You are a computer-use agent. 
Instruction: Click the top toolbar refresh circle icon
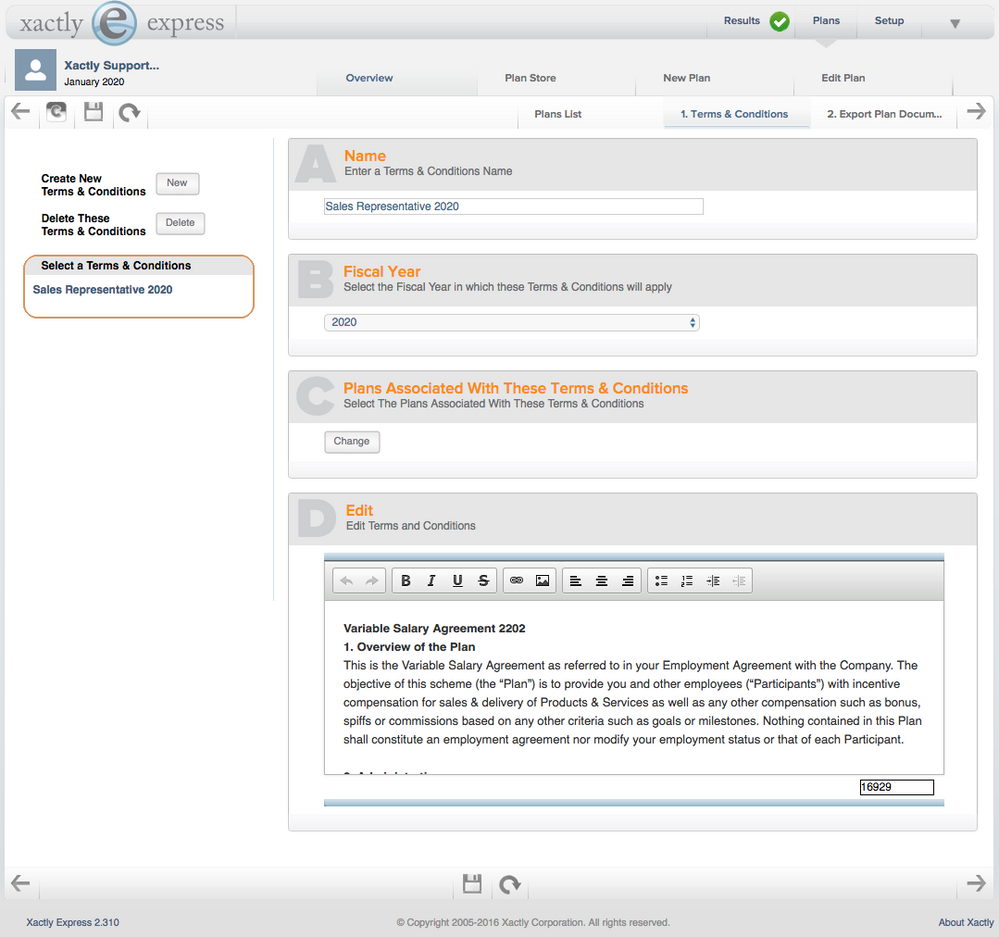point(57,112)
